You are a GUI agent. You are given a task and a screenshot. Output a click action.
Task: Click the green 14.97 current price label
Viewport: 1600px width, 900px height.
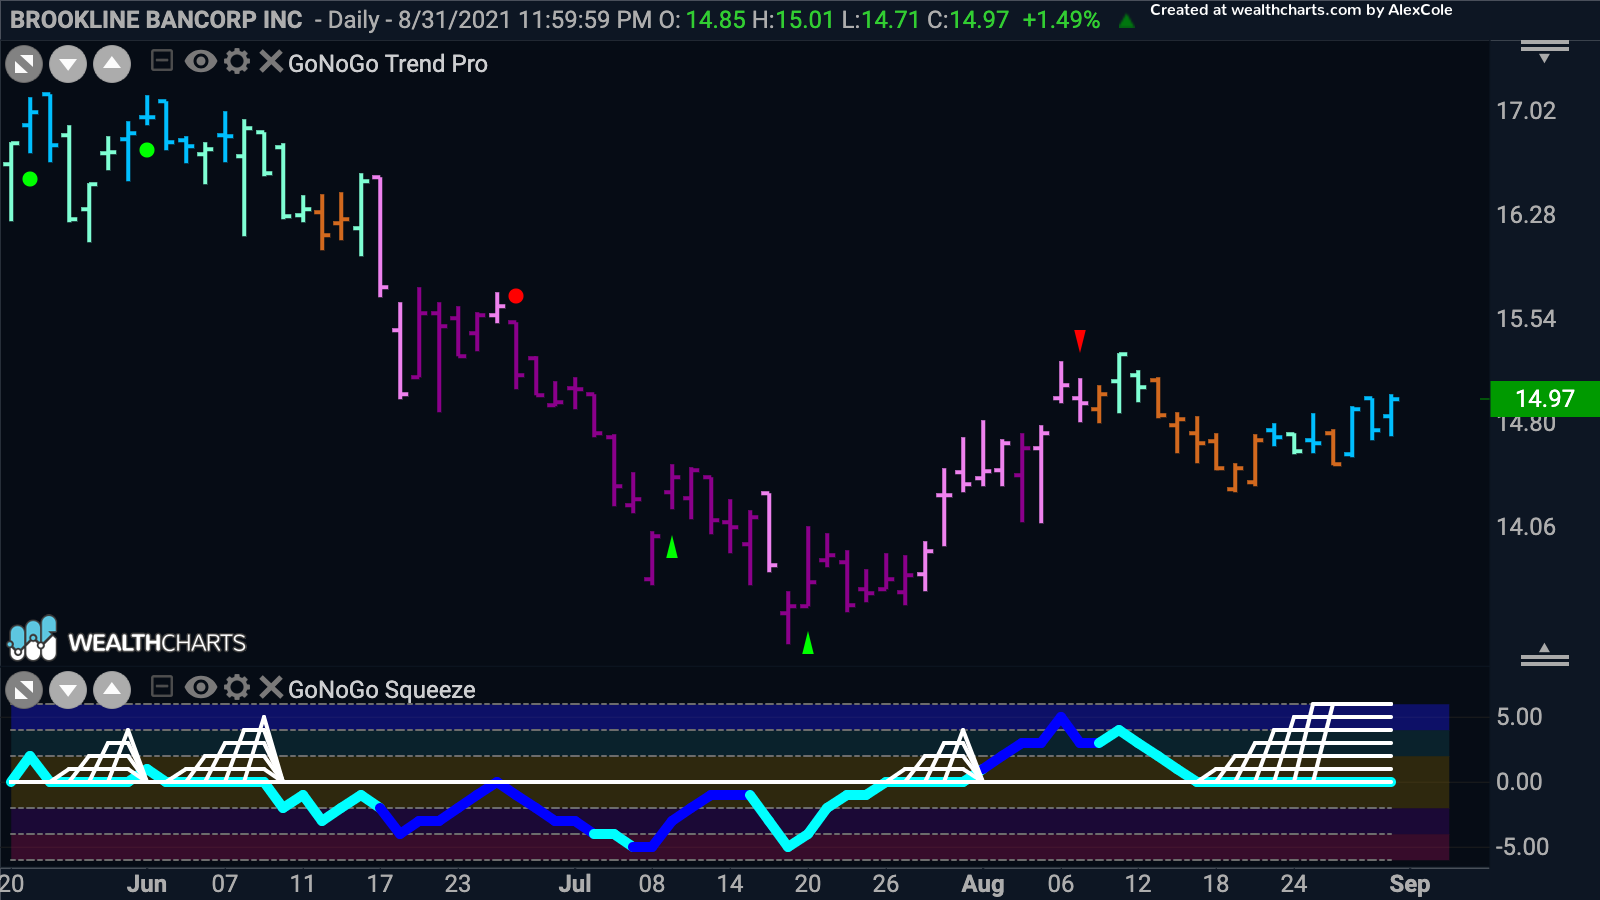point(1544,399)
